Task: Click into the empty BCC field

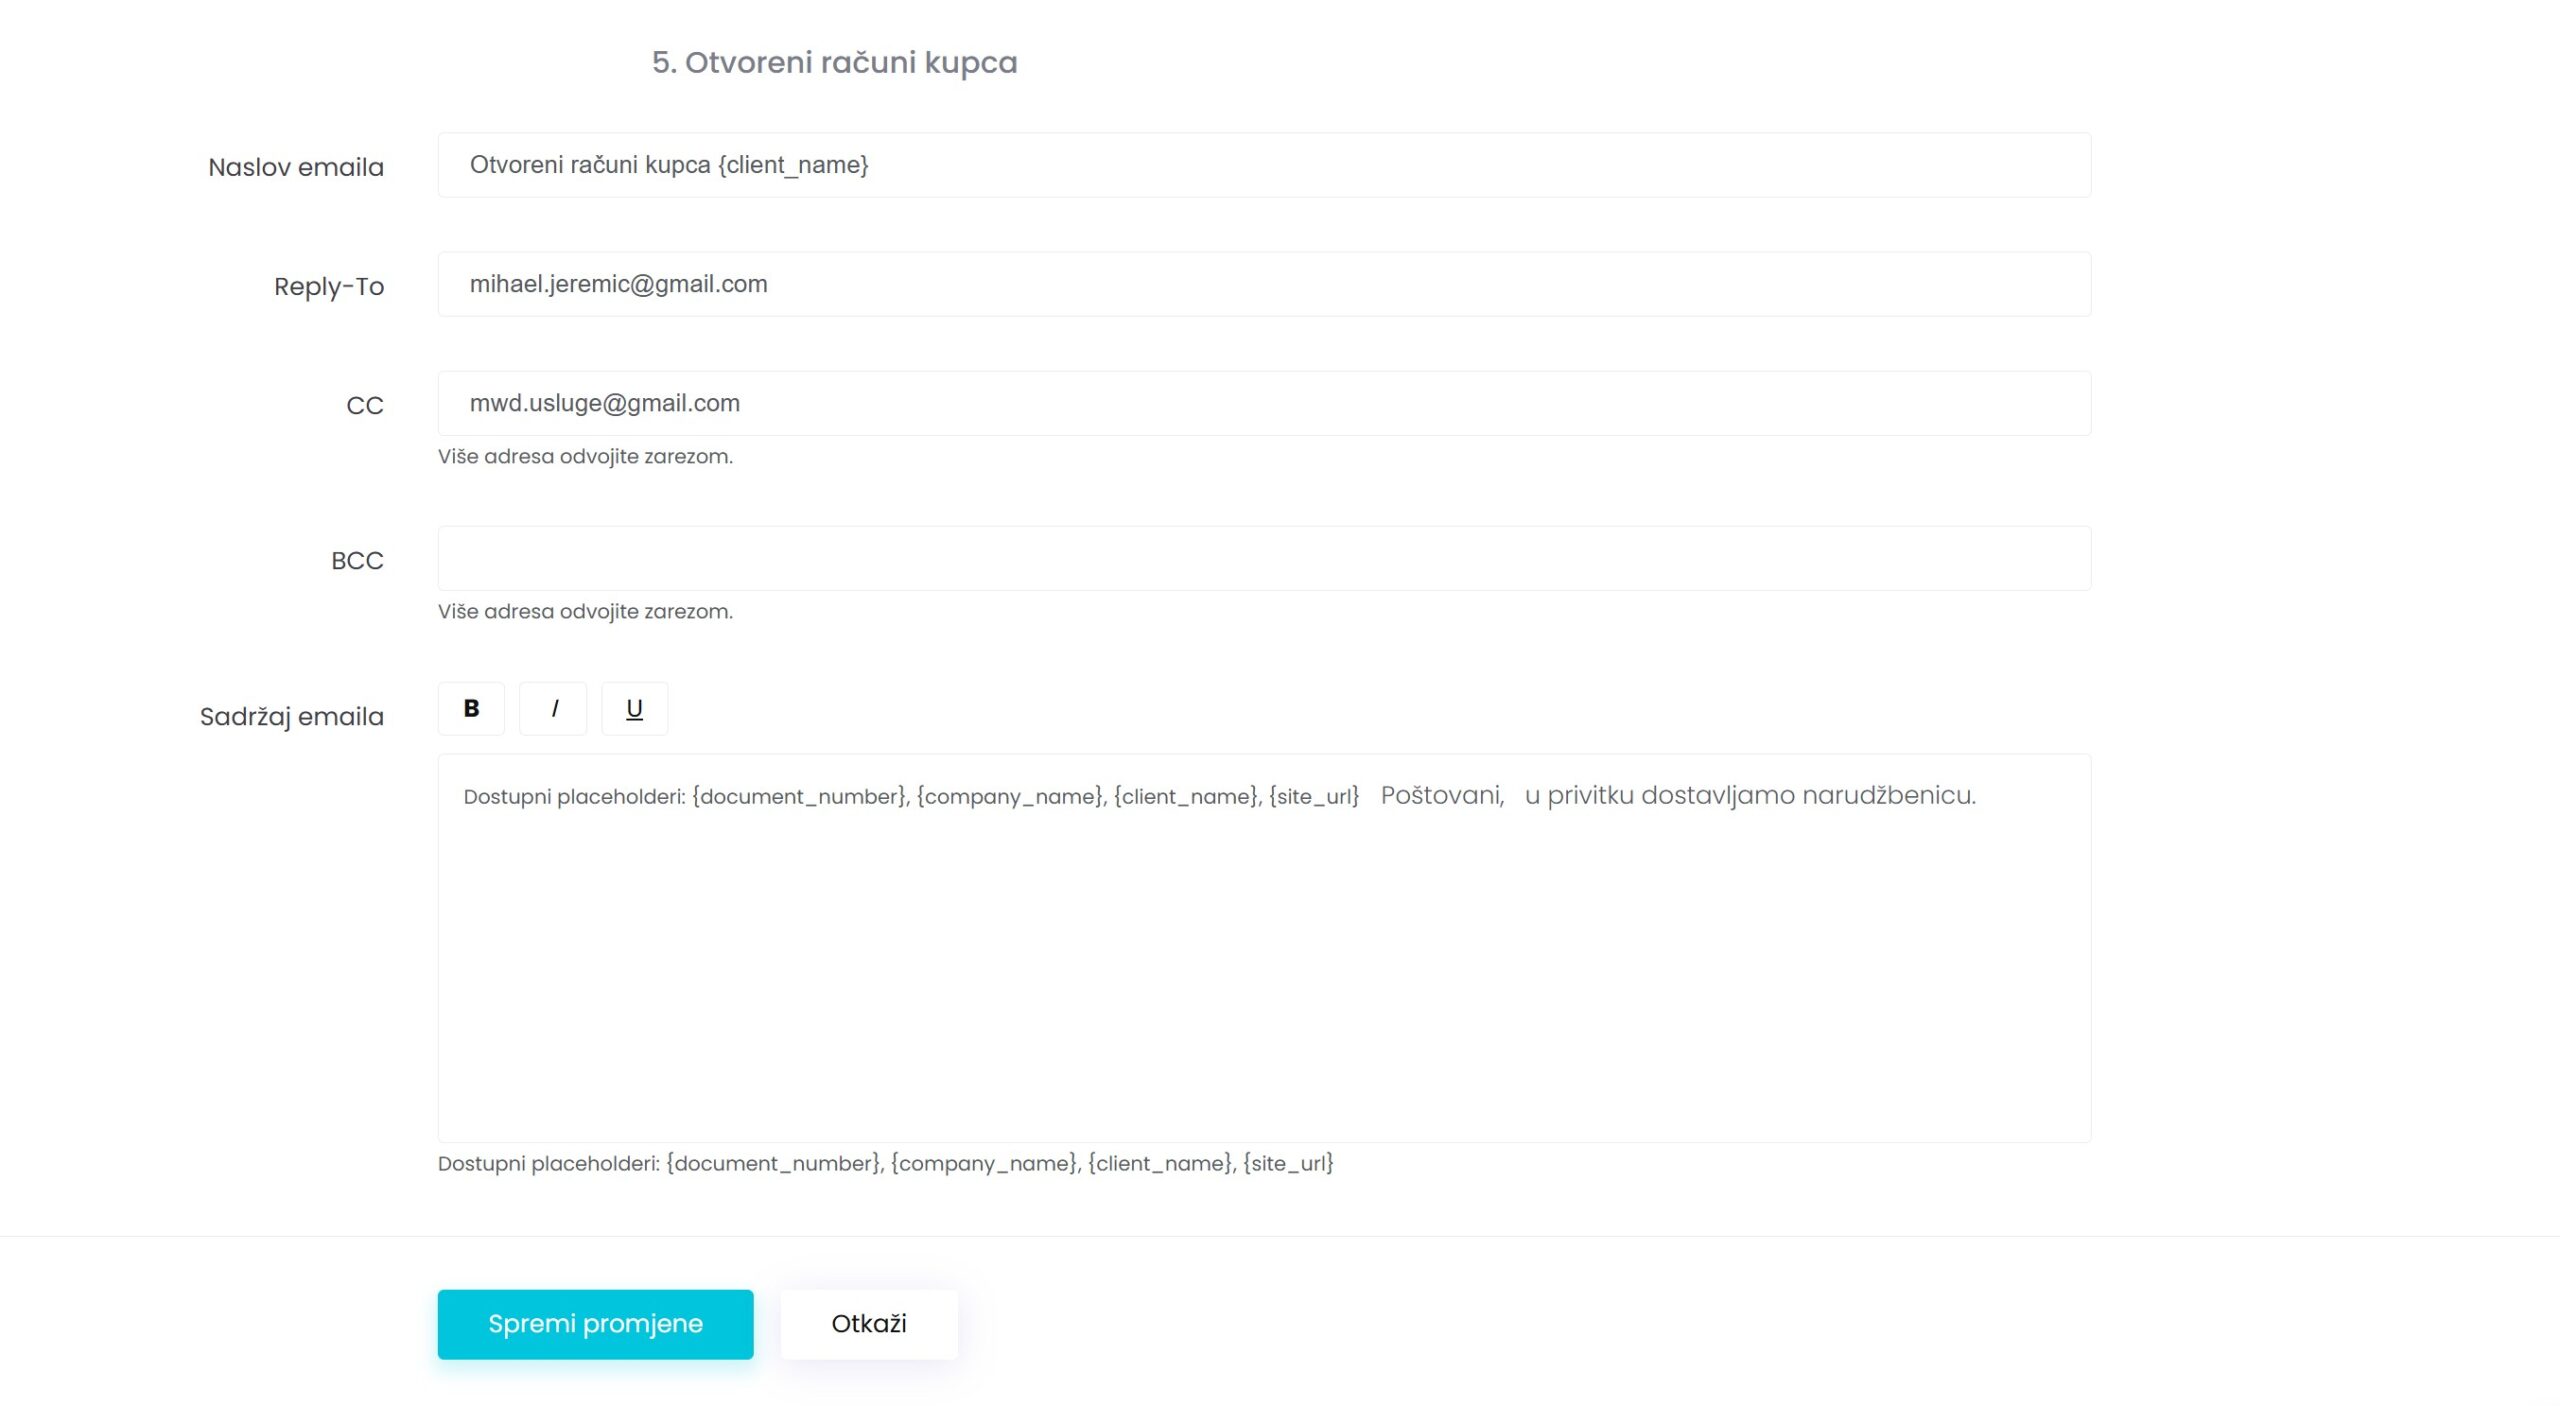Action: pyautogui.click(x=1264, y=558)
